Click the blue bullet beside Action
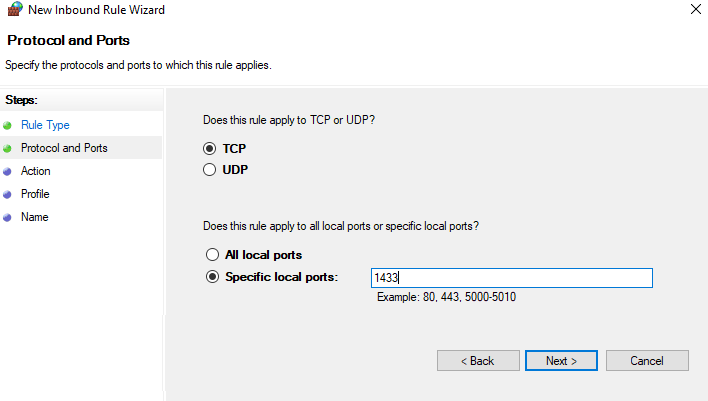 (x=7, y=171)
